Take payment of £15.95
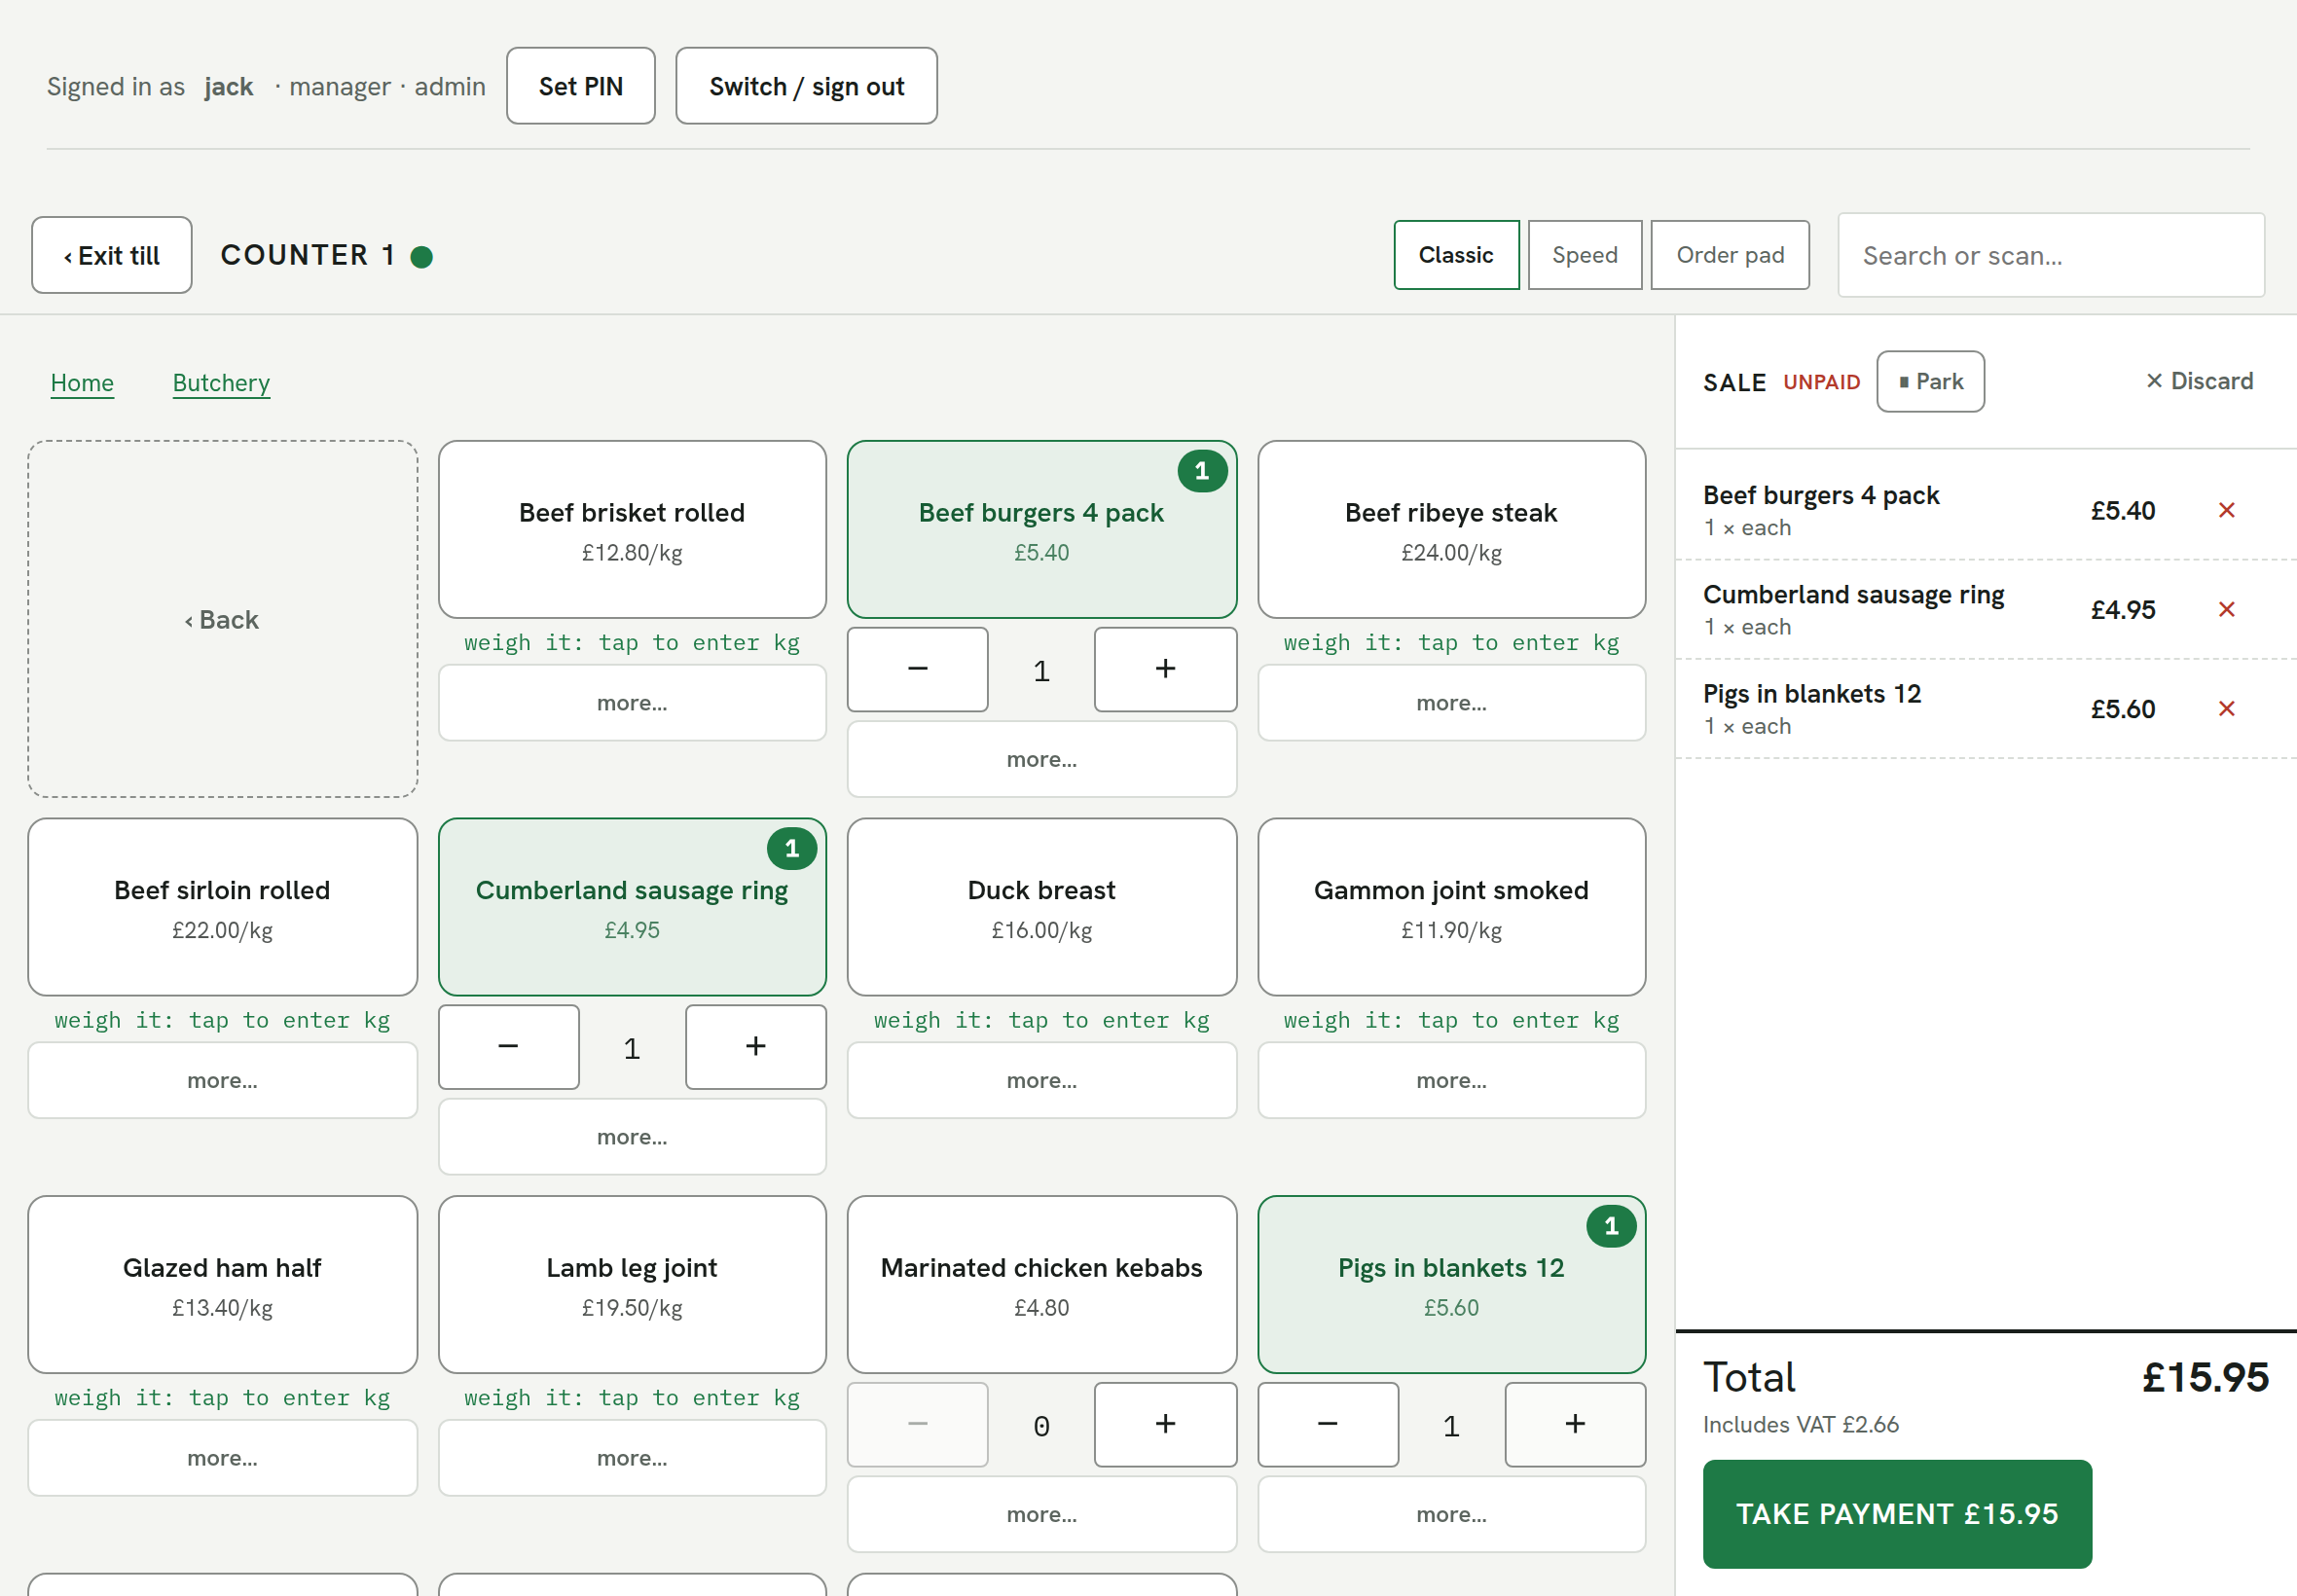This screenshot has height=1596, width=2297. click(x=1897, y=1513)
